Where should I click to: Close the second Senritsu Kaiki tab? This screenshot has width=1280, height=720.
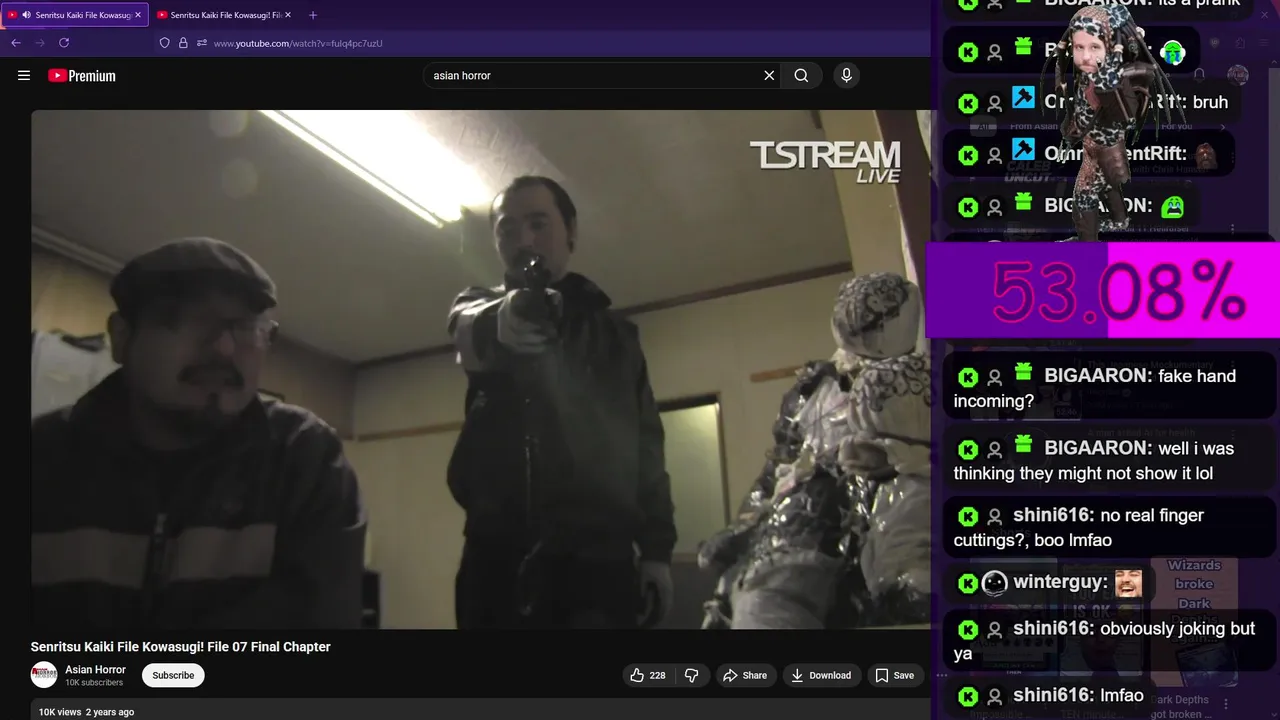(287, 15)
